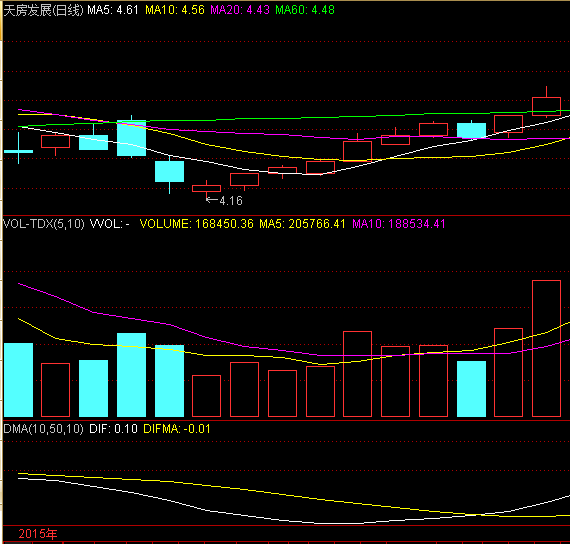Click the VOLUME: 168450.36 readout
This screenshot has height=544, width=570.
pos(196,224)
